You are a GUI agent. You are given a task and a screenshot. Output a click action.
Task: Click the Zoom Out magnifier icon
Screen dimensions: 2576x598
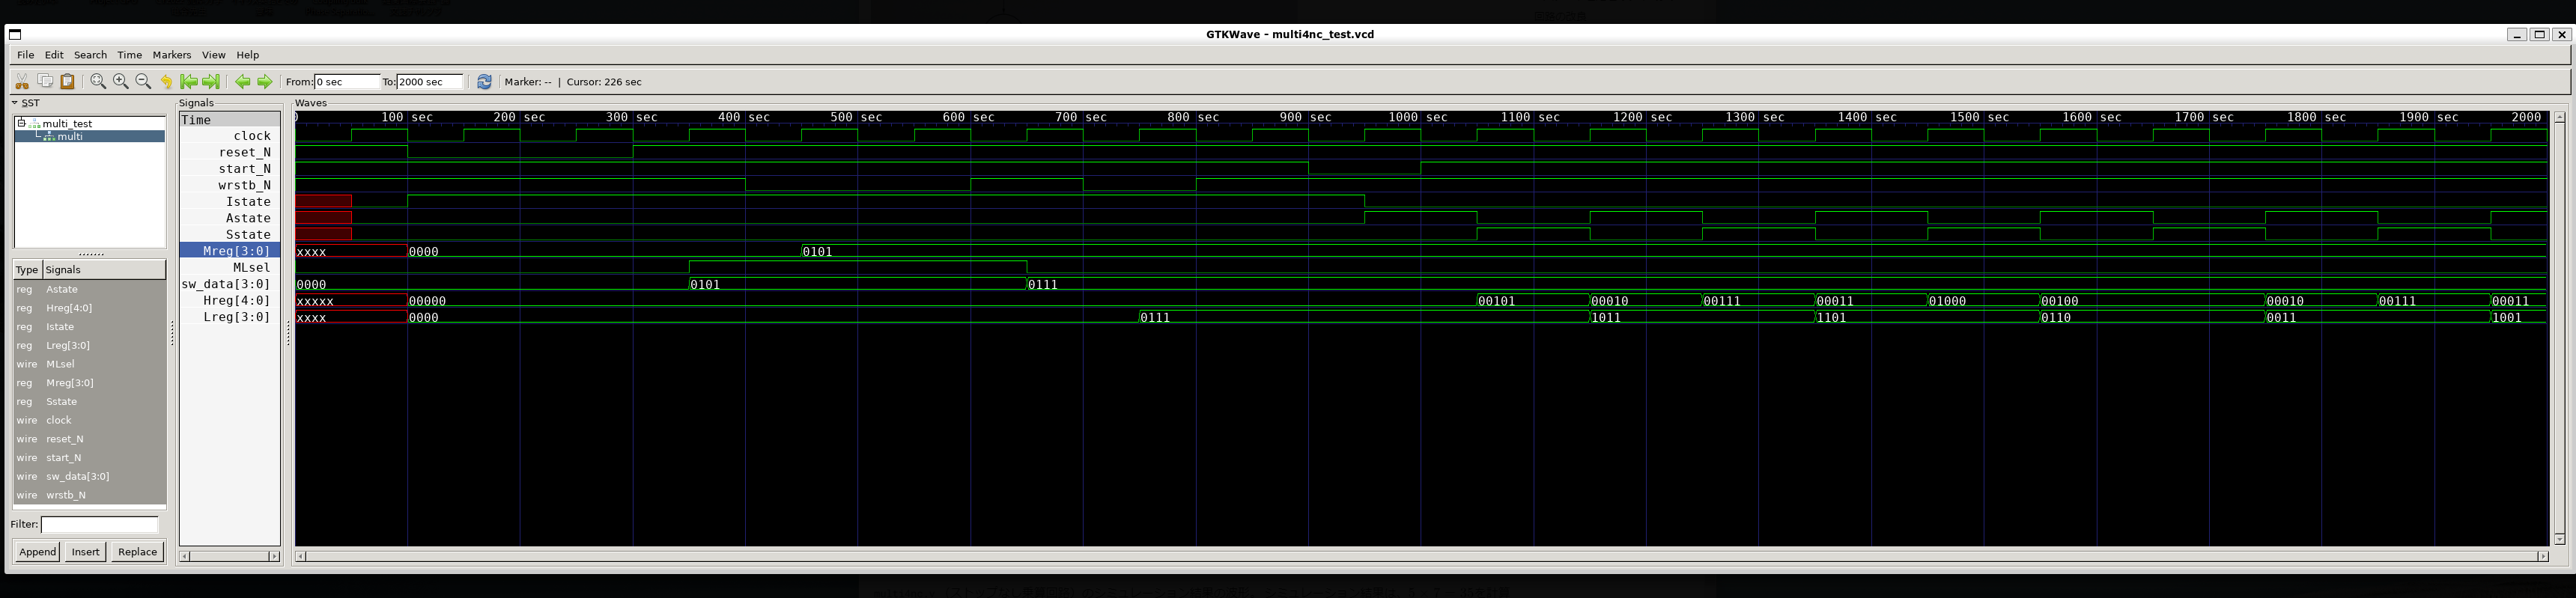coord(143,81)
